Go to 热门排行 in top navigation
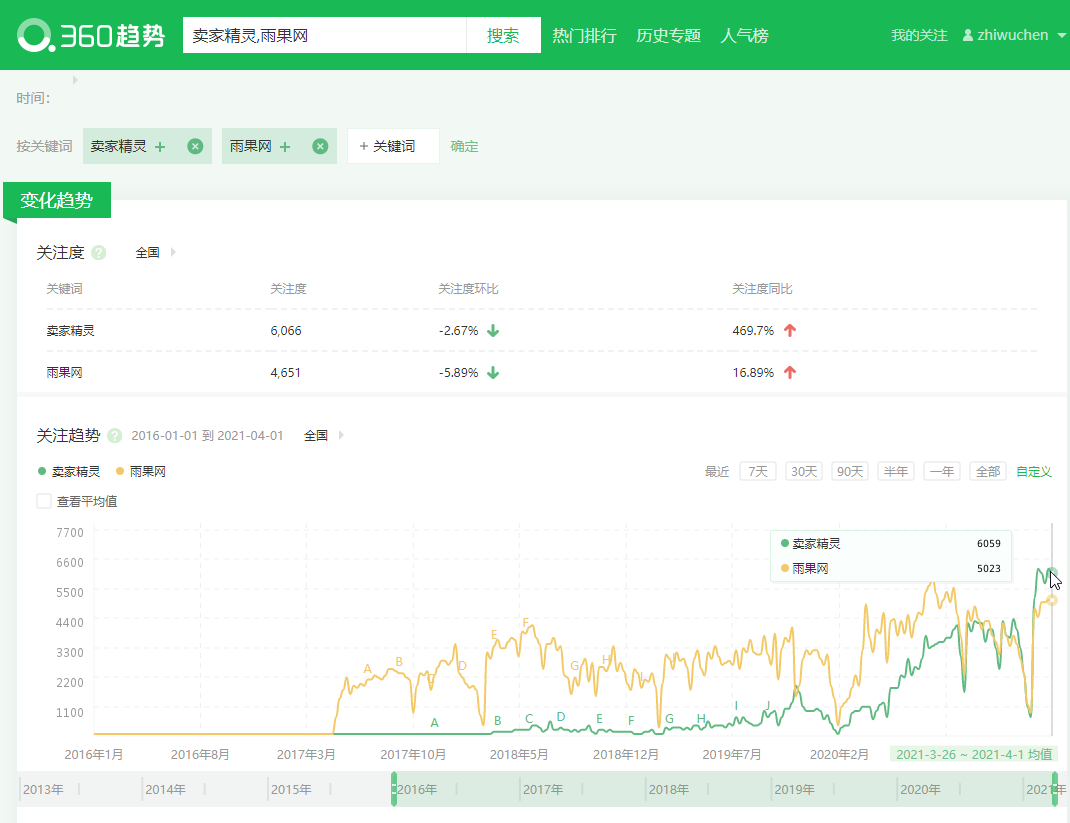The image size is (1070, 823). point(584,36)
